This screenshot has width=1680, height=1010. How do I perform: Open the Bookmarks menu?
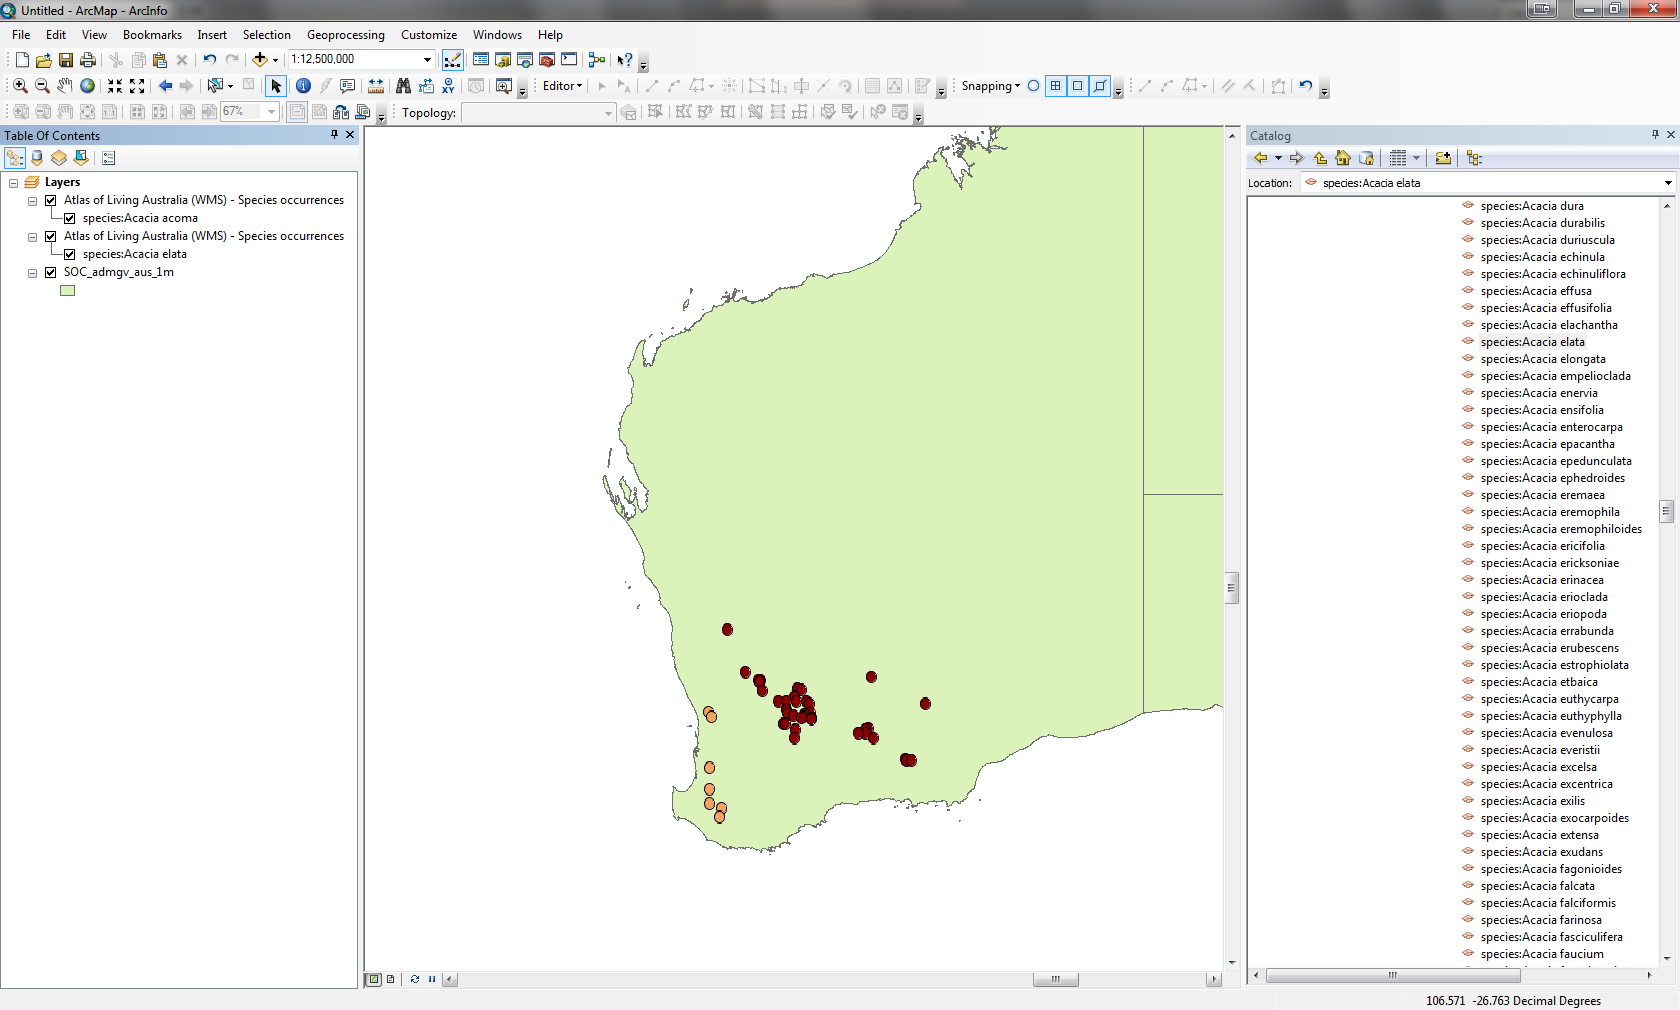(152, 35)
